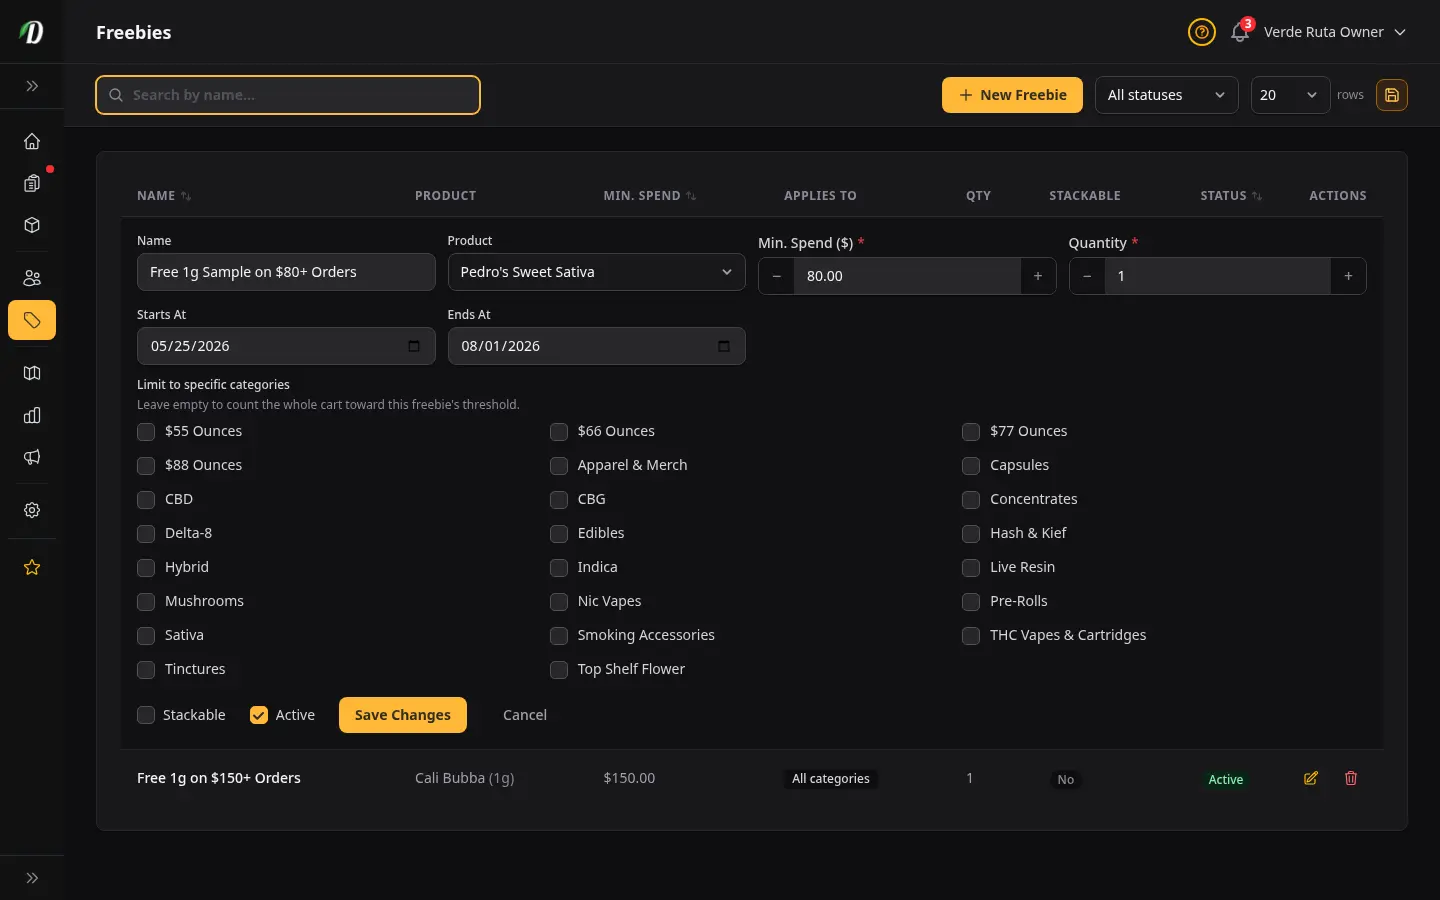Check the $66 Ounces category

click(559, 432)
